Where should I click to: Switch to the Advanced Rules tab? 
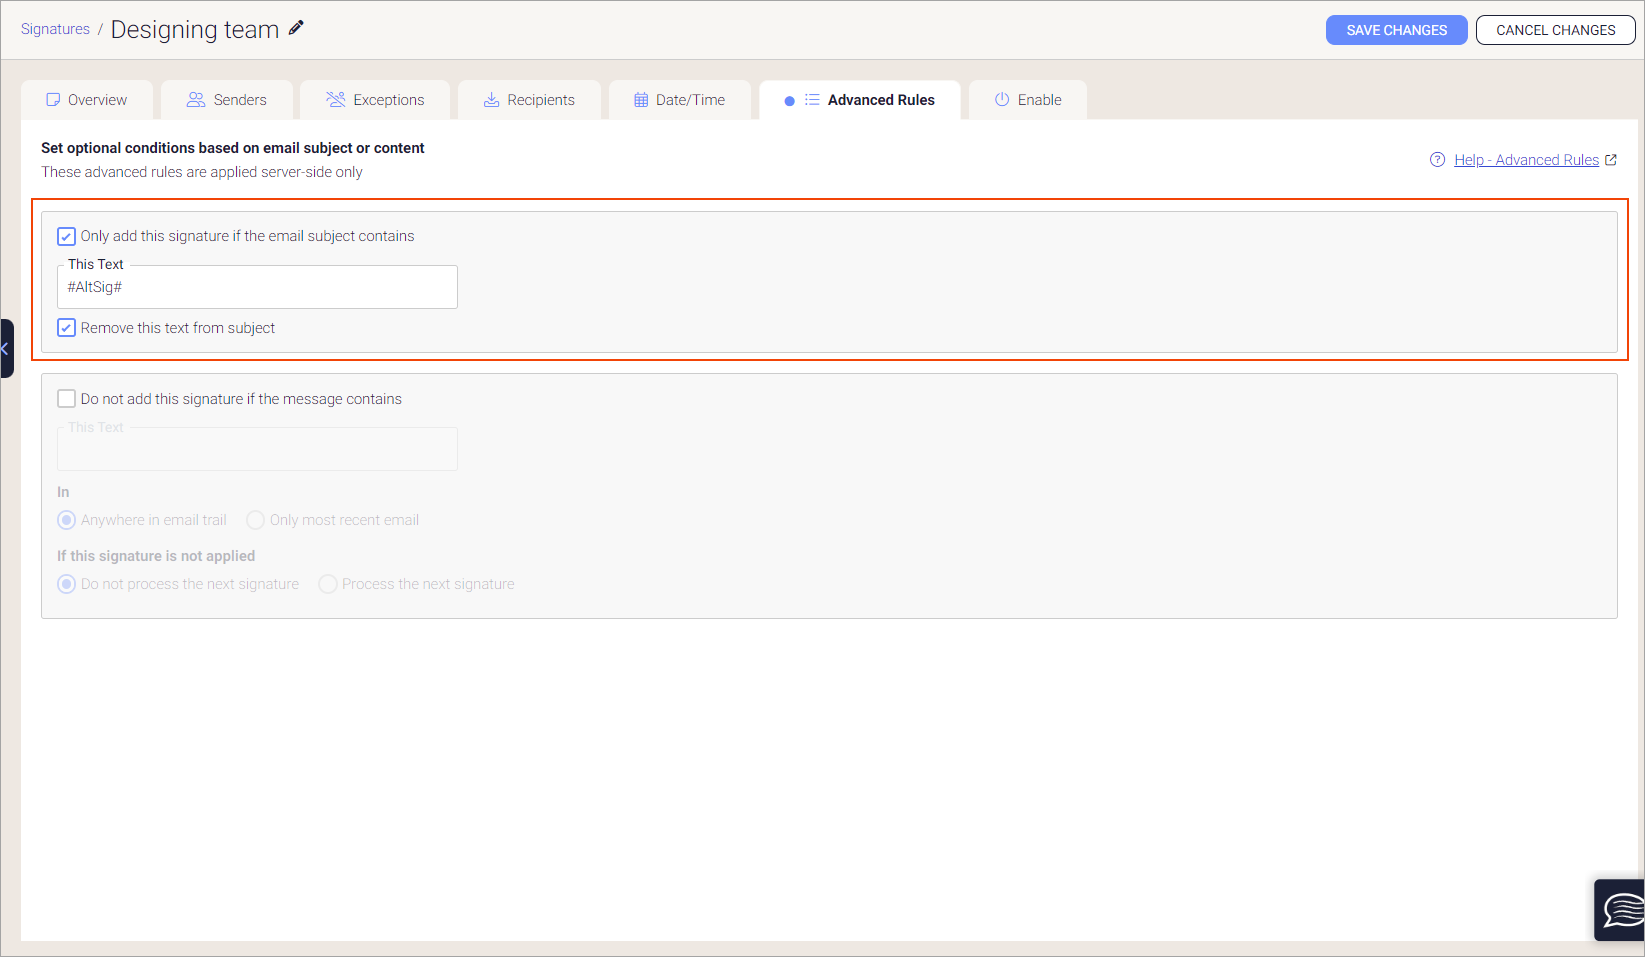pos(881,99)
